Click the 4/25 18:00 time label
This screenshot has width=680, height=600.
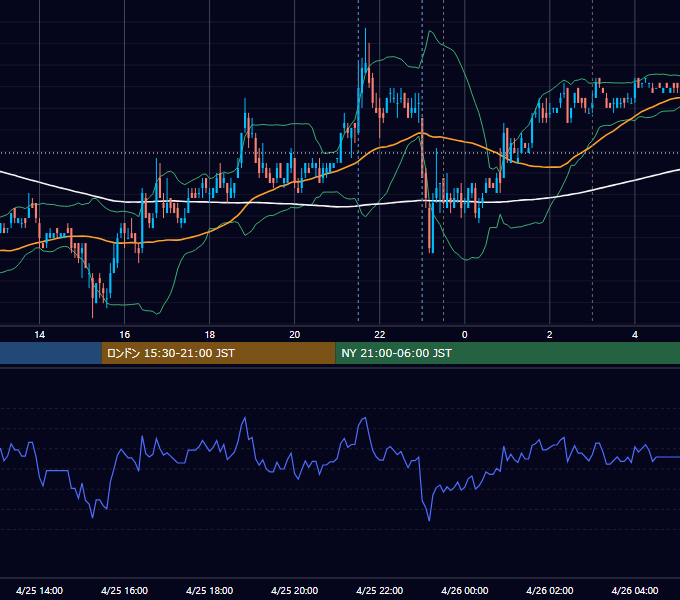[x=209, y=590]
